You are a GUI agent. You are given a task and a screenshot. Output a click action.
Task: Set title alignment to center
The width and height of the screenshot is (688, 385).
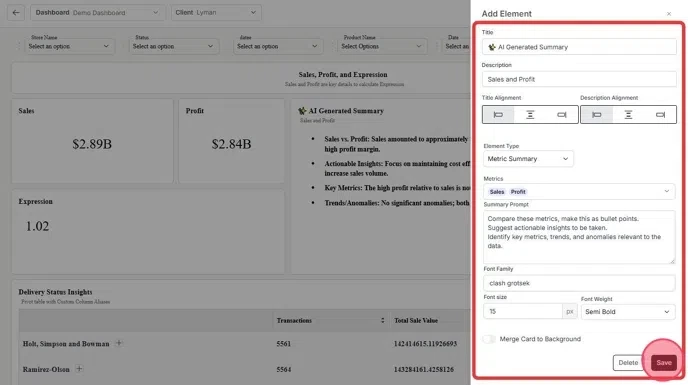(x=530, y=115)
